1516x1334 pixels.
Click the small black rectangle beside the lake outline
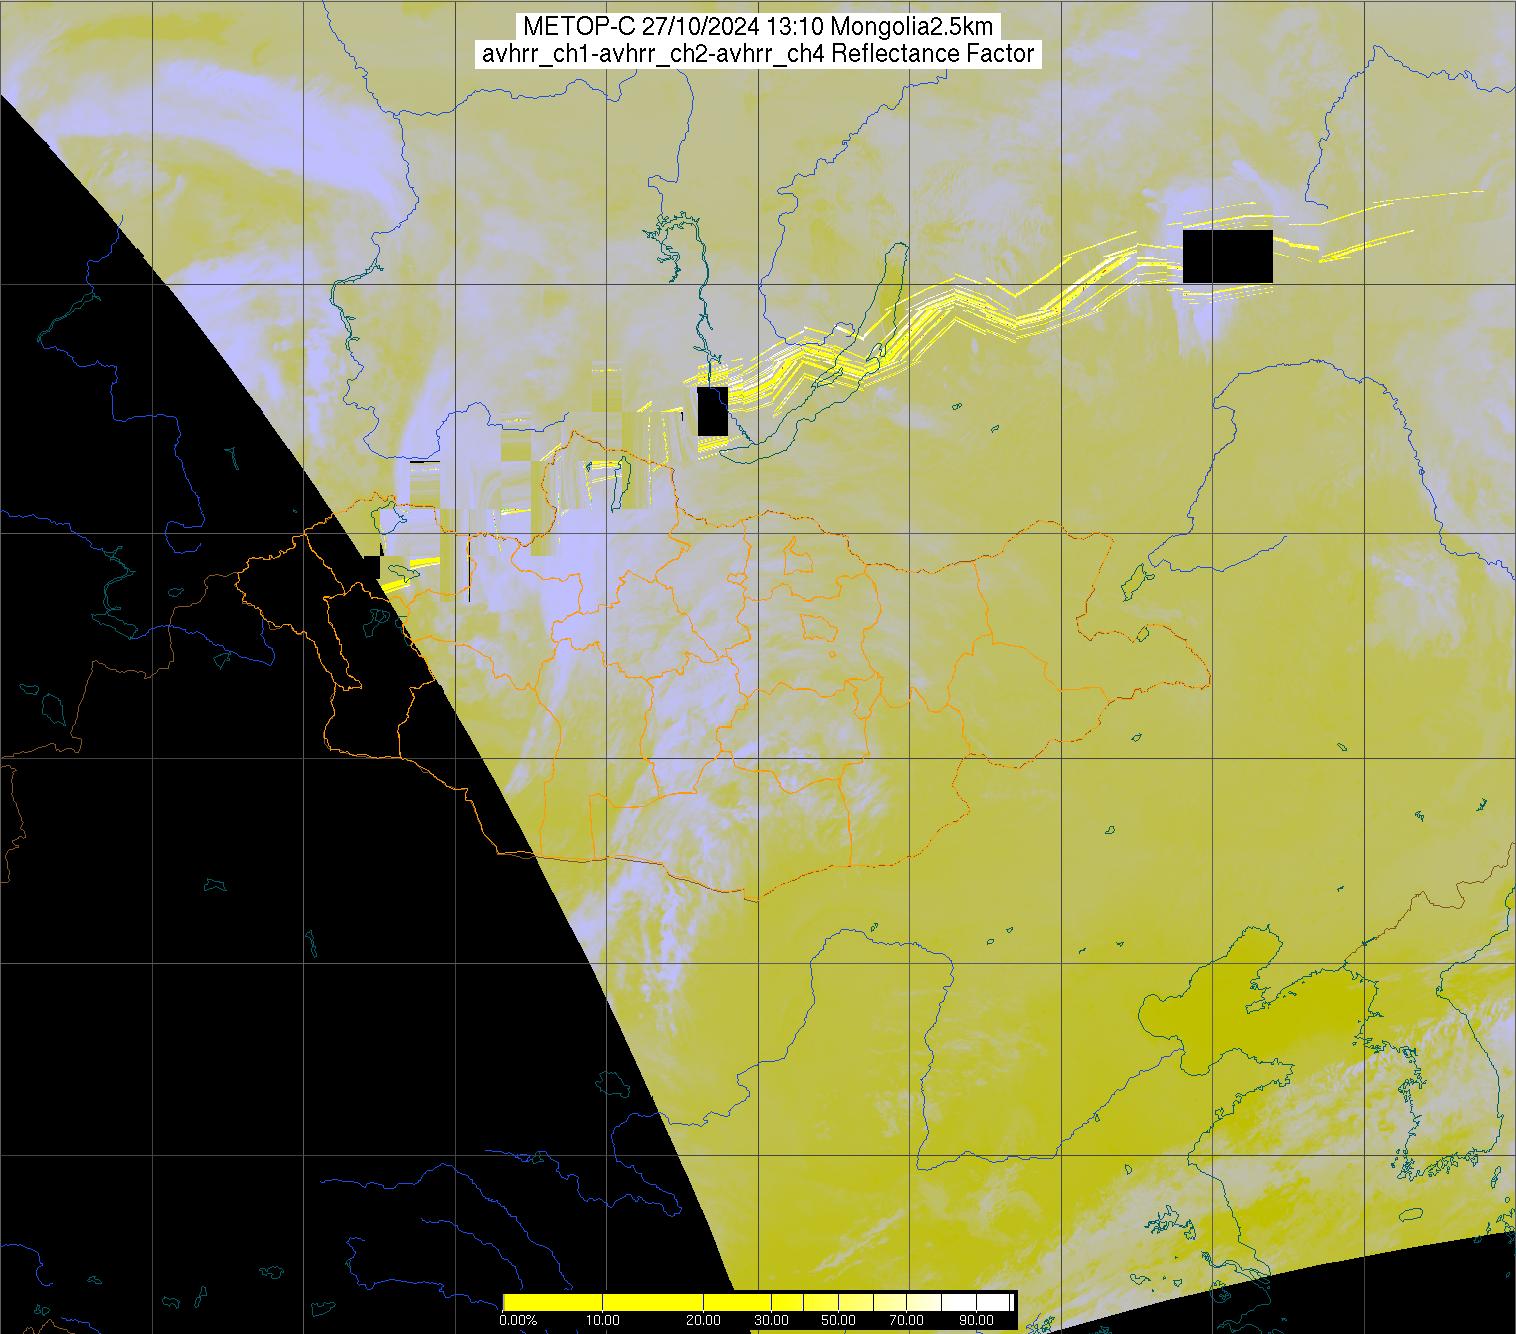pyautogui.click(x=712, y=411)
